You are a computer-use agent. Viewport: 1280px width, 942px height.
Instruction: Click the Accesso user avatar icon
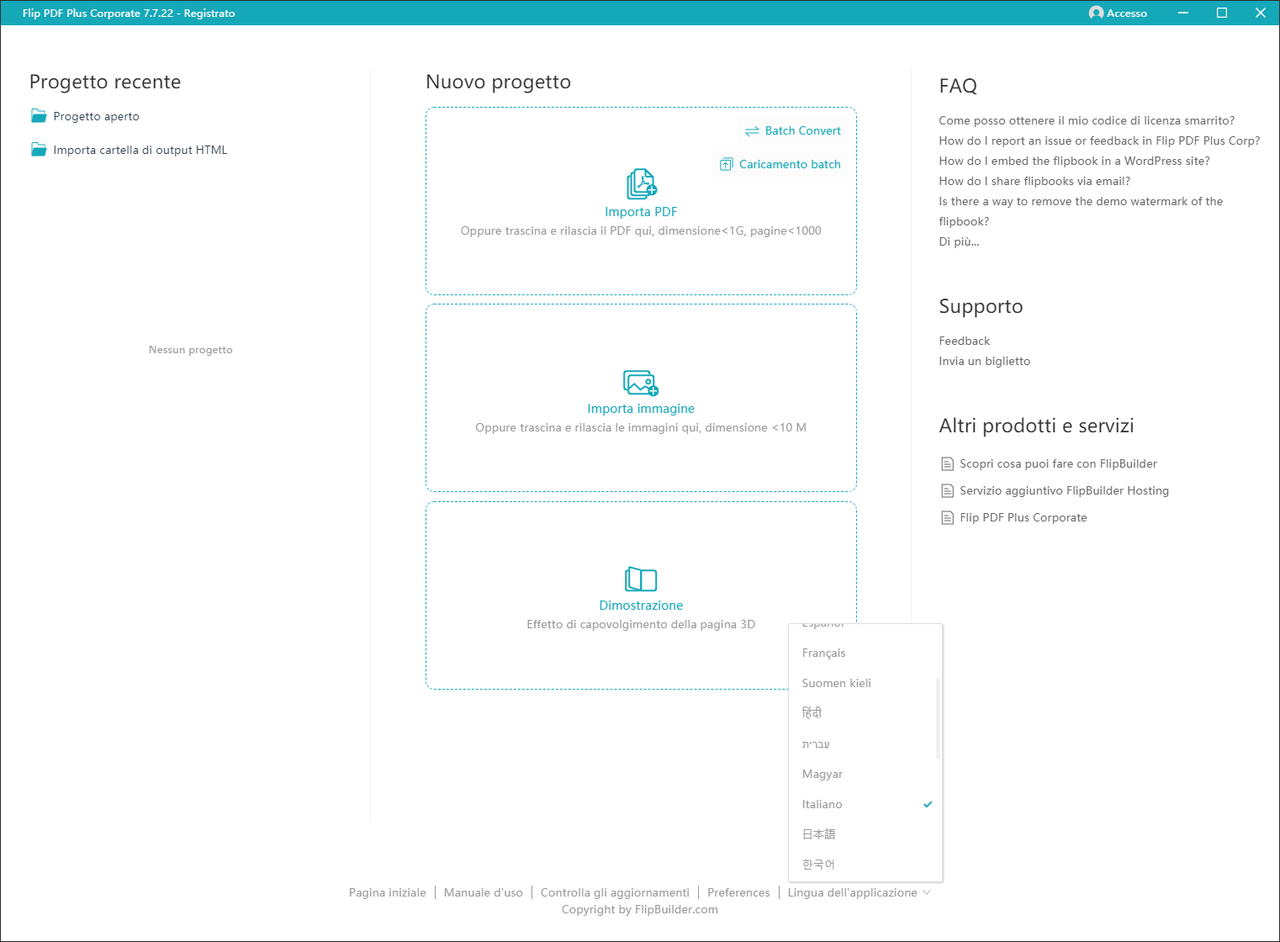tap(1096, 13)
